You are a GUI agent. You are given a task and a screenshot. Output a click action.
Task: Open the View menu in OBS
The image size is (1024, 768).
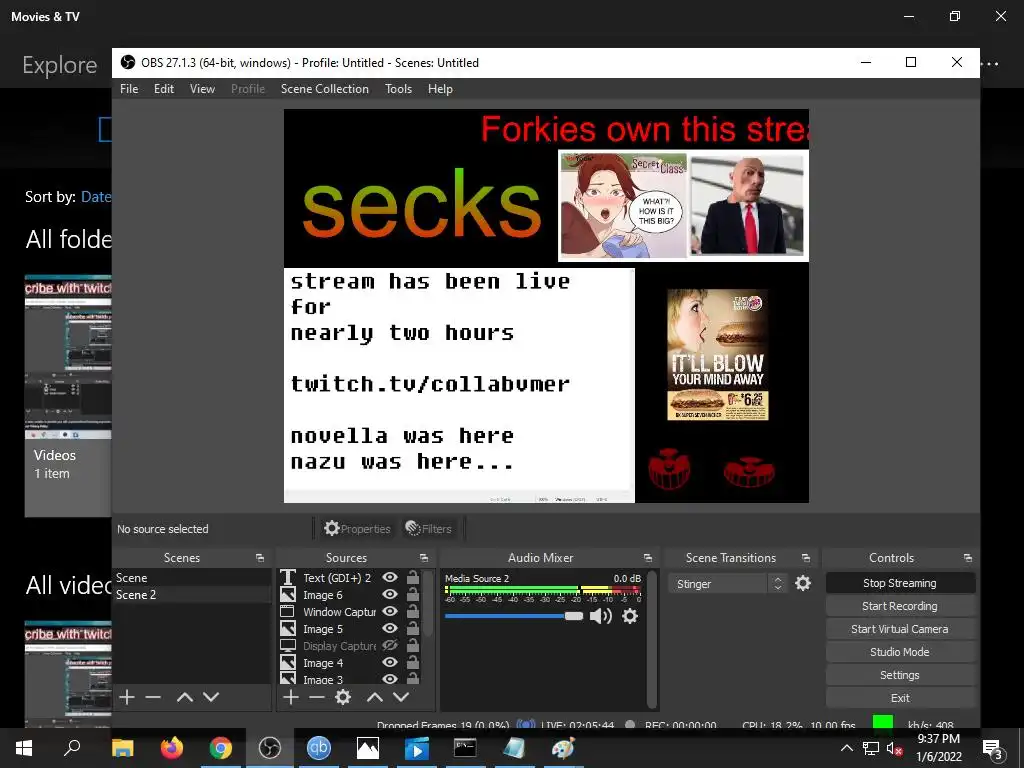point(202,89)
